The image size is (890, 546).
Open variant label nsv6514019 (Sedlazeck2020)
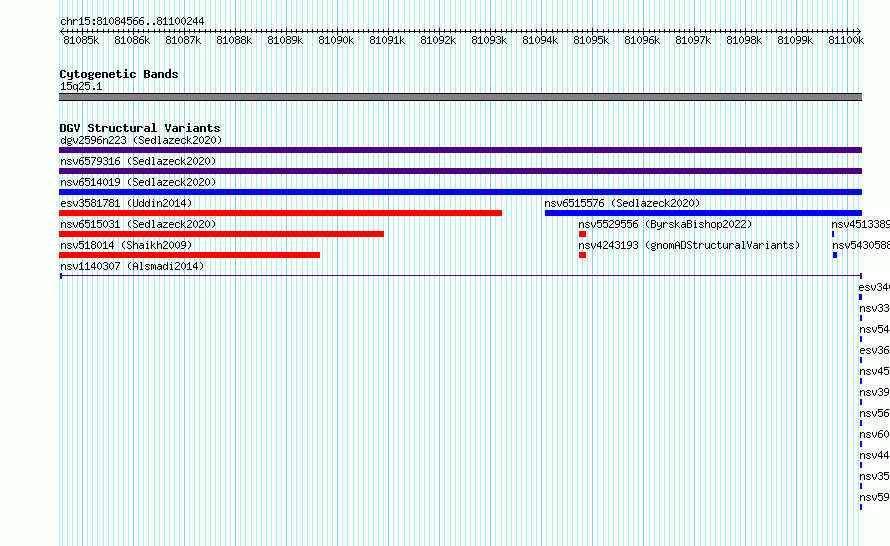[x=138, y=182]
